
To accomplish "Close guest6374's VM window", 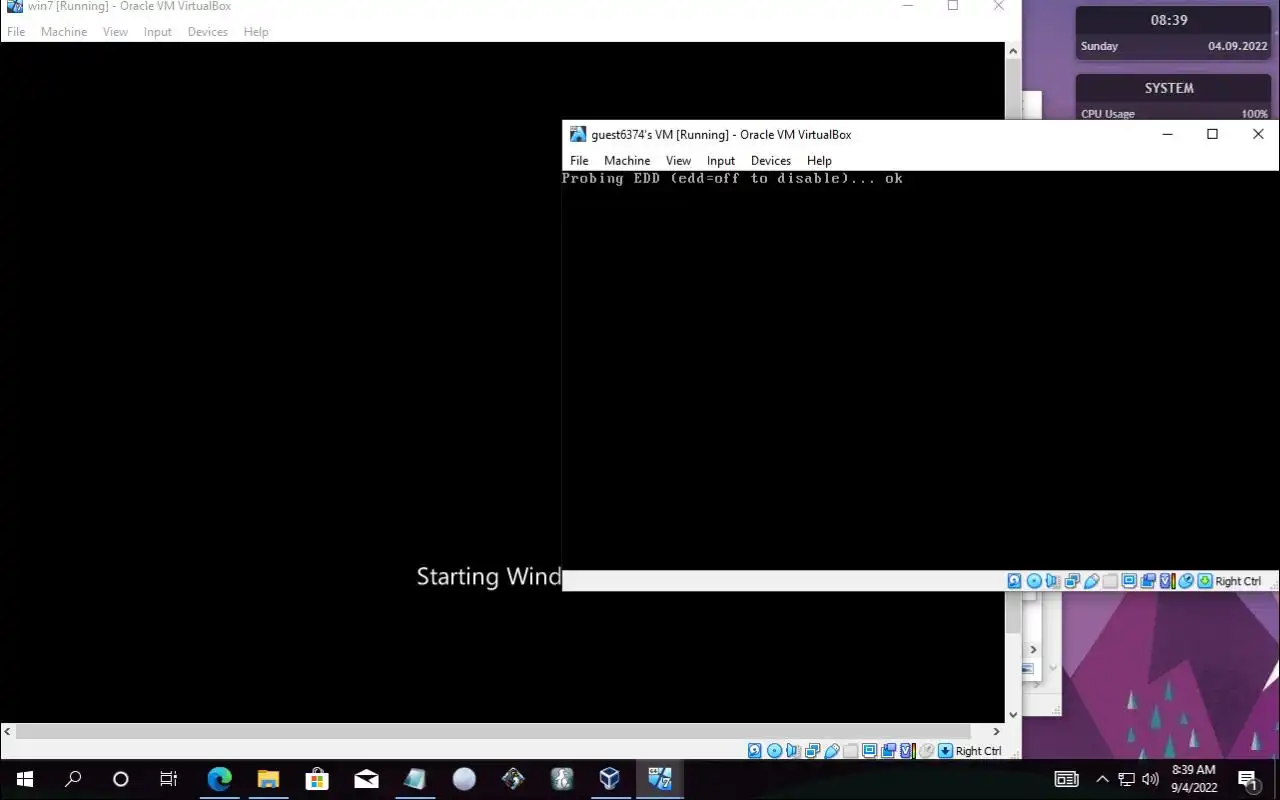I will coord(1258,134).
